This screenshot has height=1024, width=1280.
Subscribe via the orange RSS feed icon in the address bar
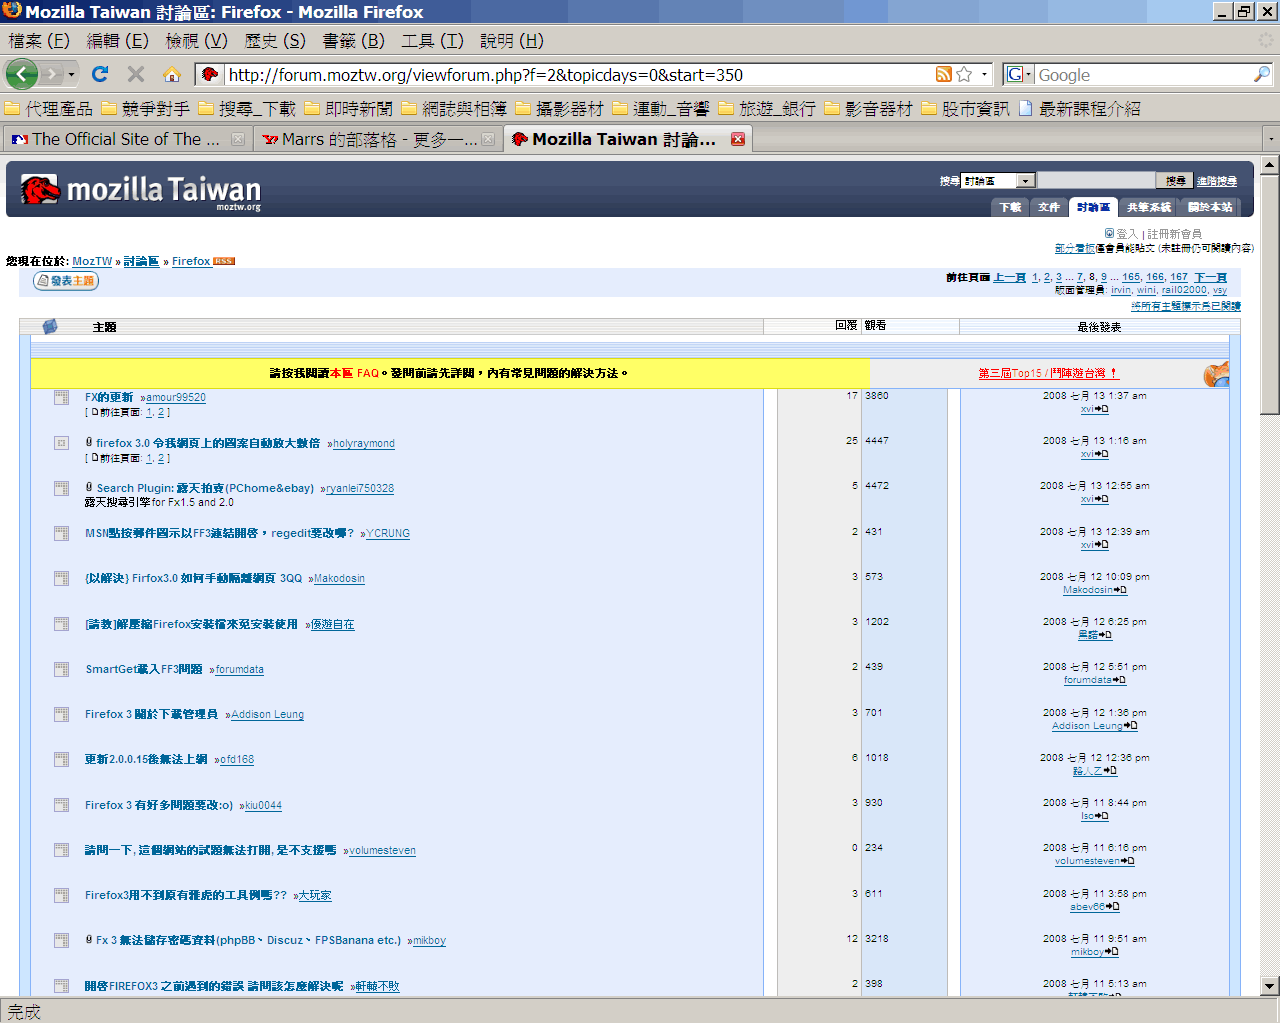point(943,74)
